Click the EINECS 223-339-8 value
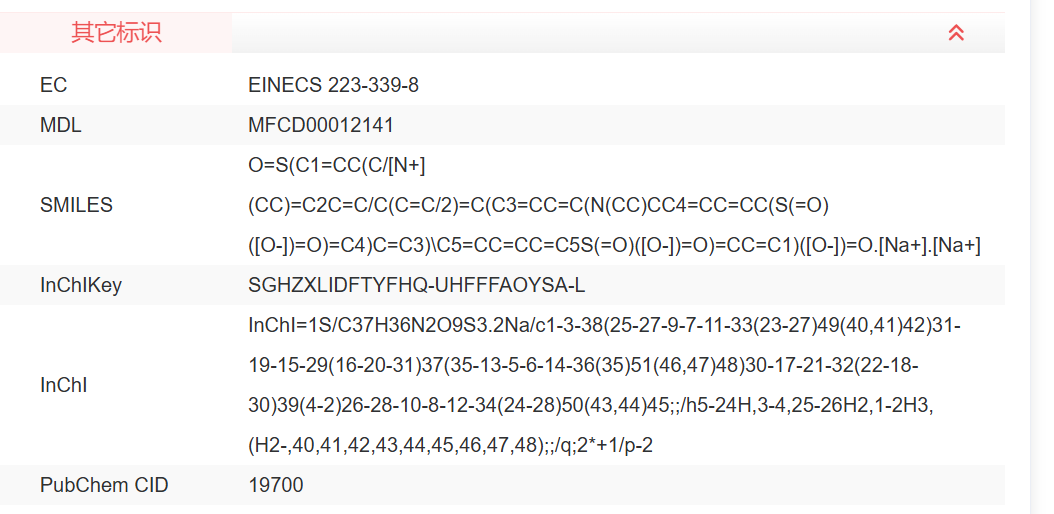 click(333, 85)
